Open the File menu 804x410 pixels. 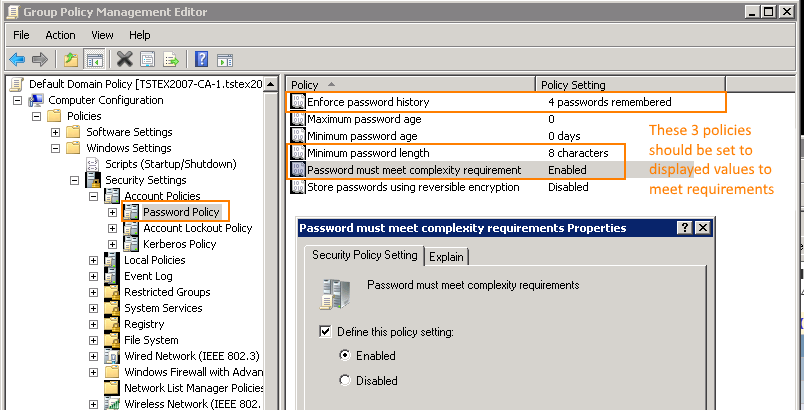pos(21,35)
